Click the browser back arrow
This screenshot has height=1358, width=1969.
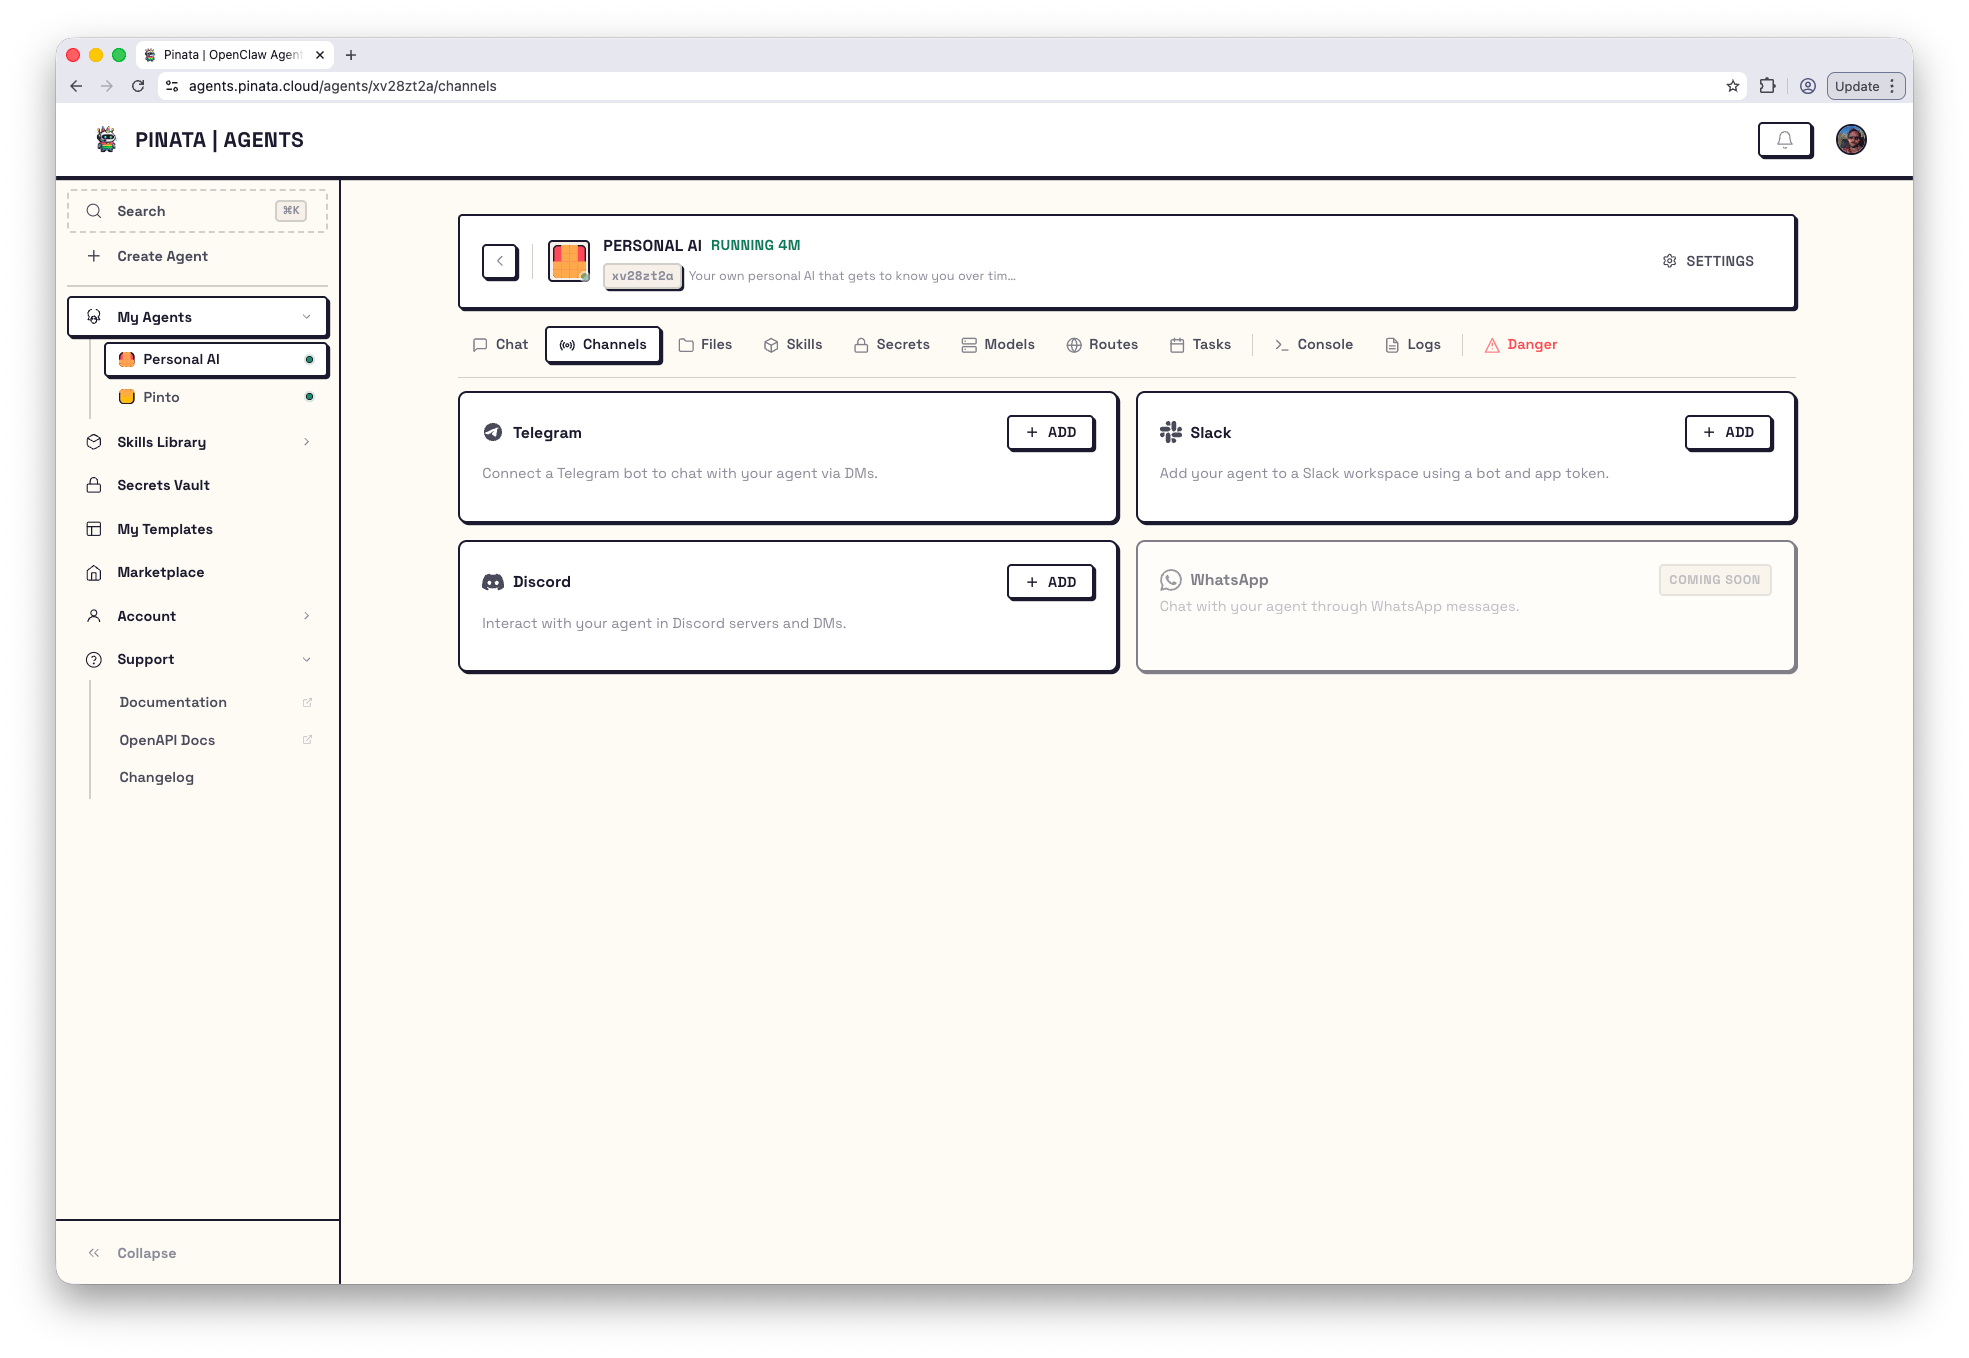[76, 86]
